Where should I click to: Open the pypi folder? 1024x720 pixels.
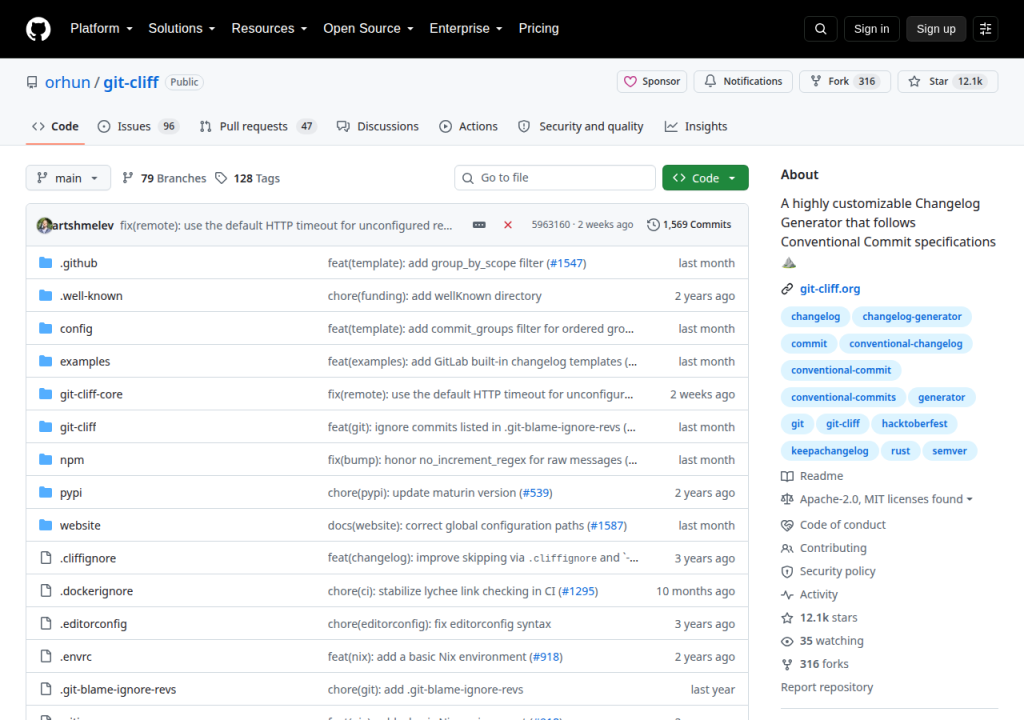[71, 493]
